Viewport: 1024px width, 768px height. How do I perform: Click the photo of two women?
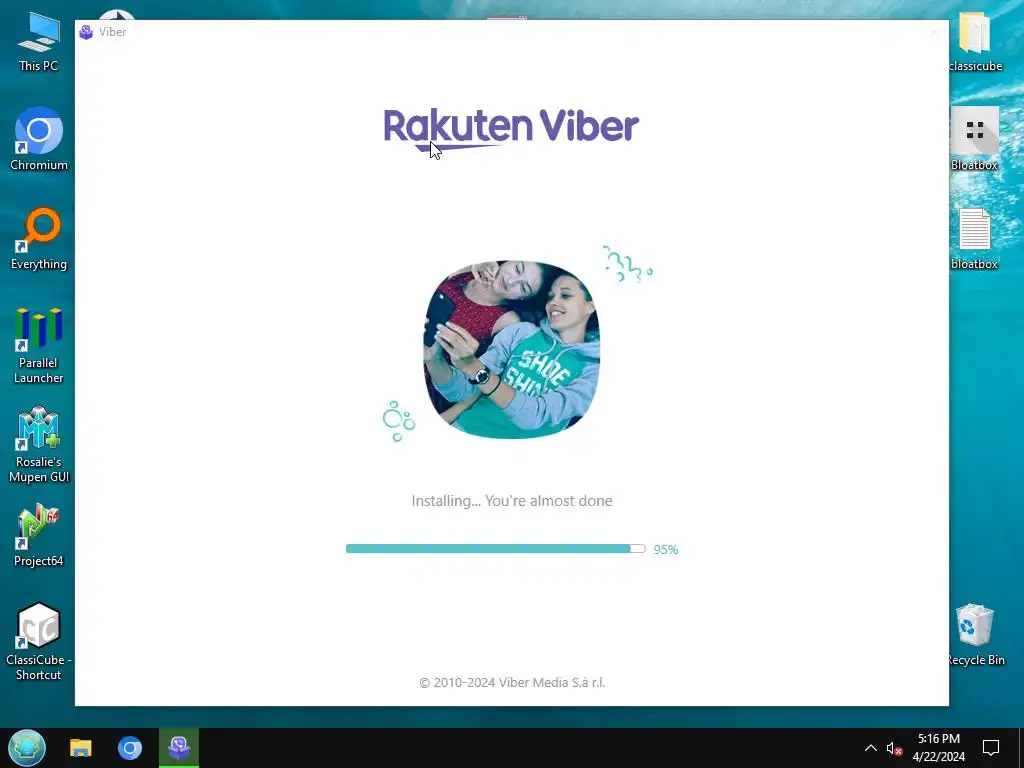511,349
